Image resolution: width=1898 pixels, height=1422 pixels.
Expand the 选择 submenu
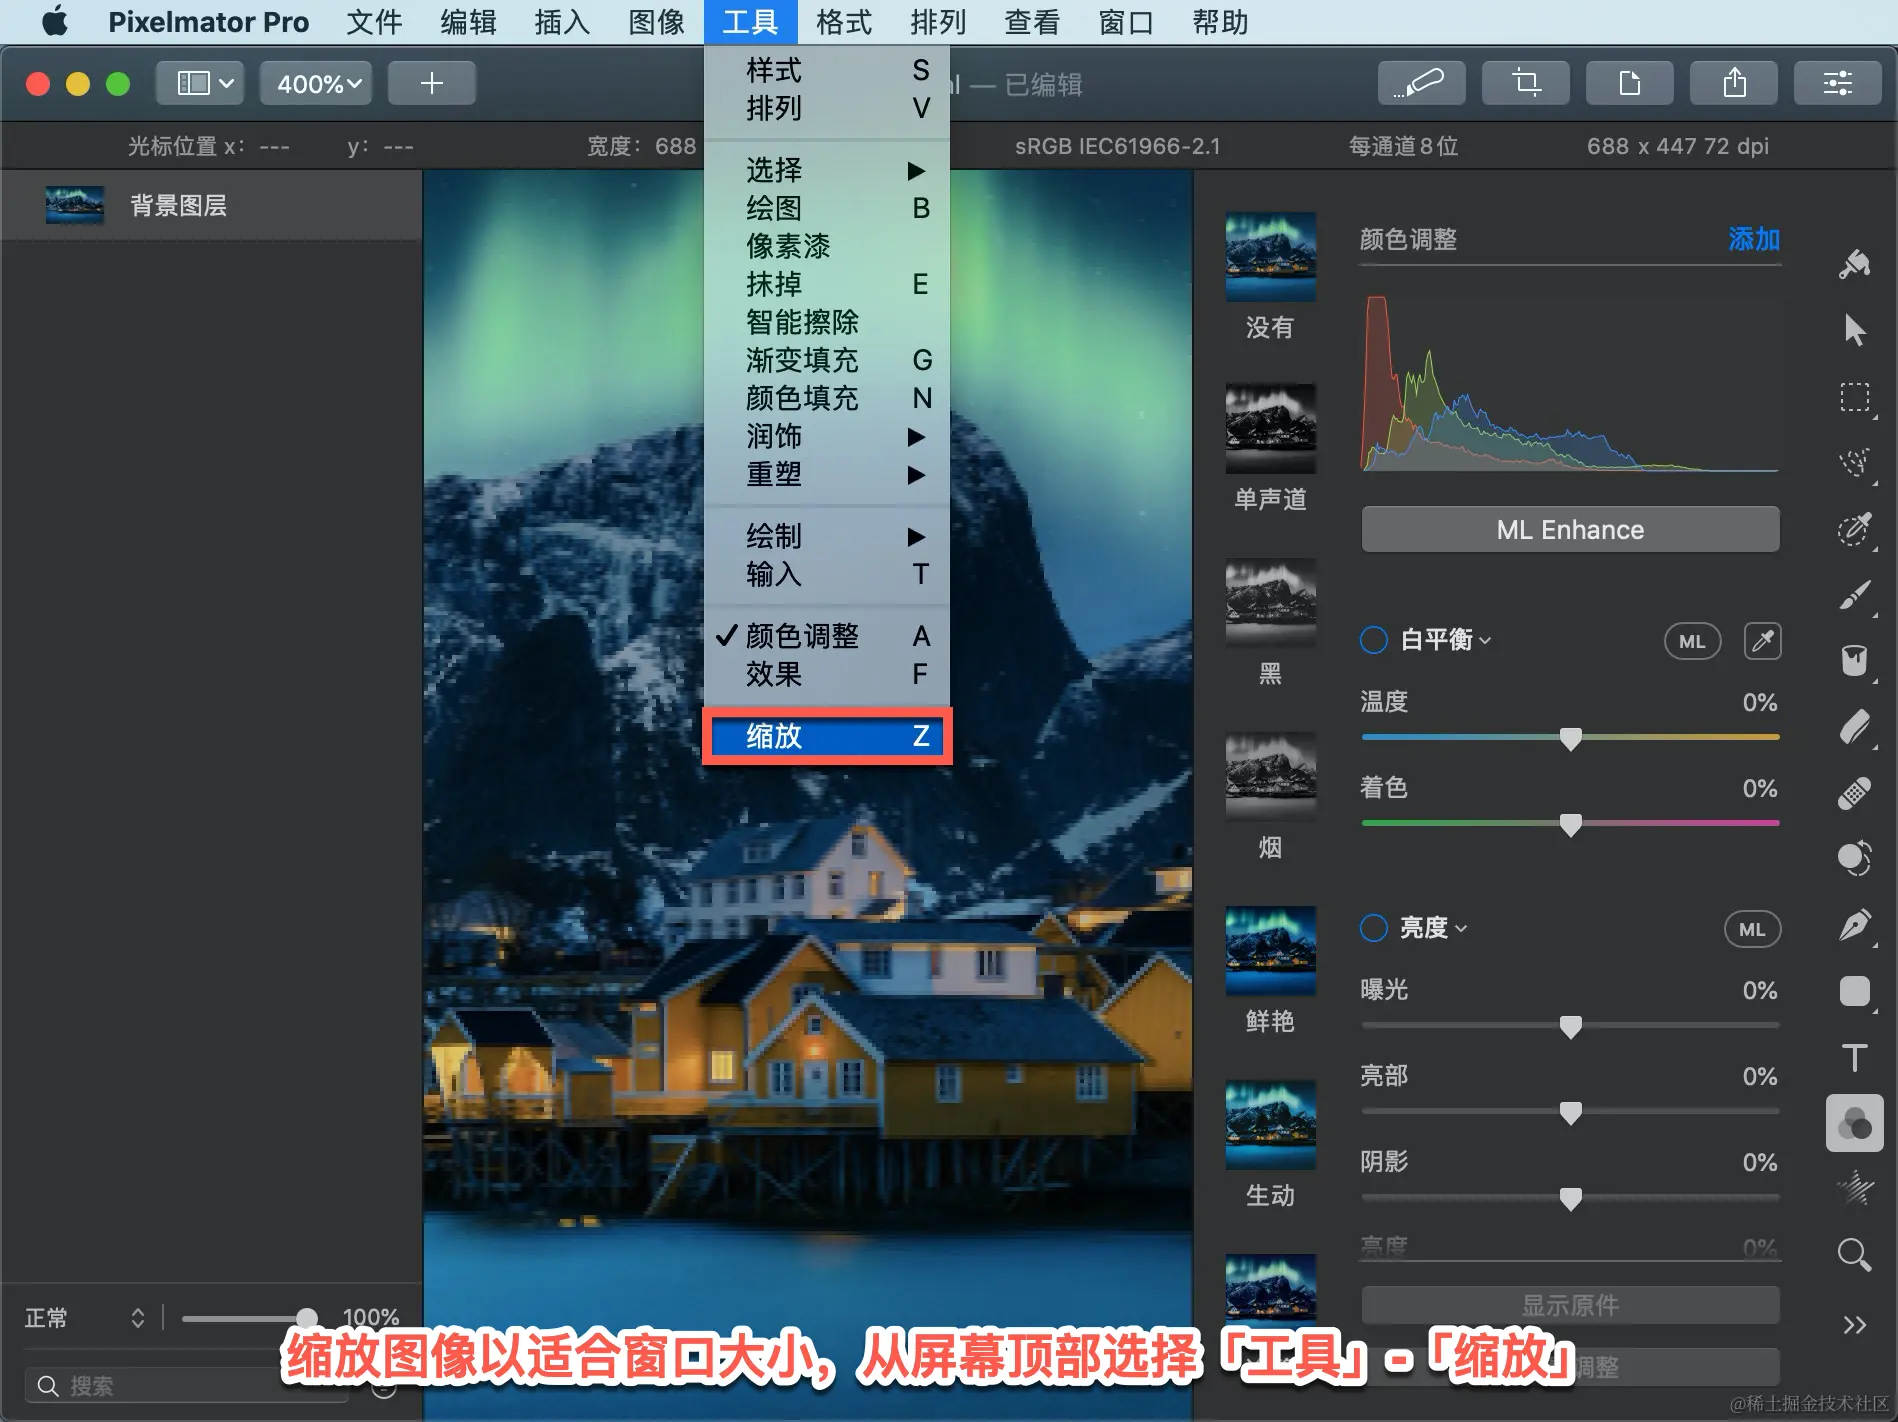coord(827,170)
